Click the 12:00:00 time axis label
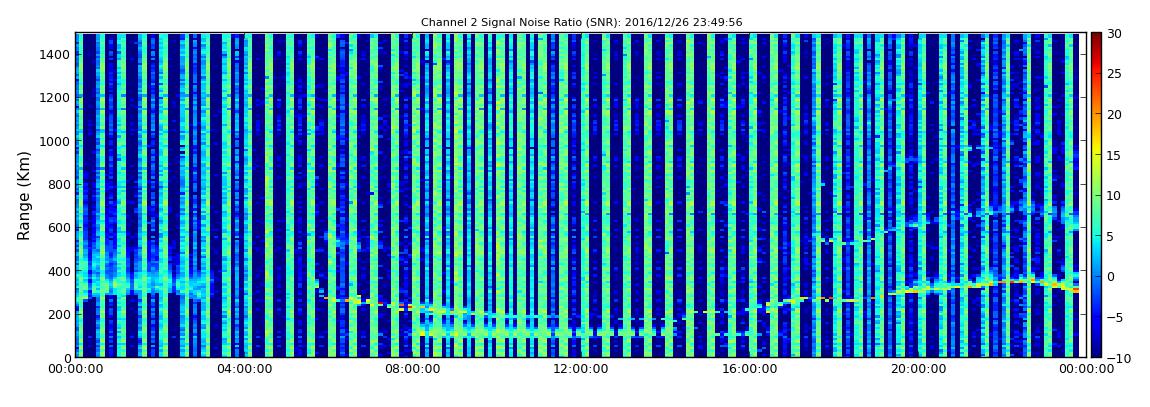The image size is (1150, 407). tap(580, 370)
